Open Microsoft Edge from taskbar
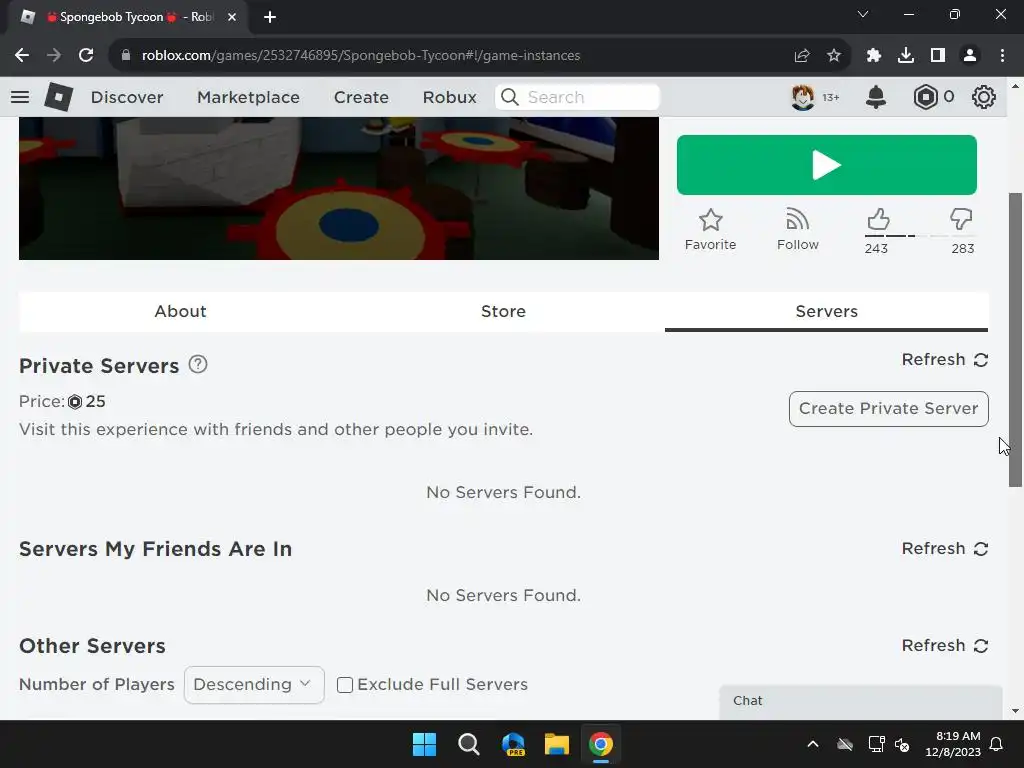 point(513,744)
